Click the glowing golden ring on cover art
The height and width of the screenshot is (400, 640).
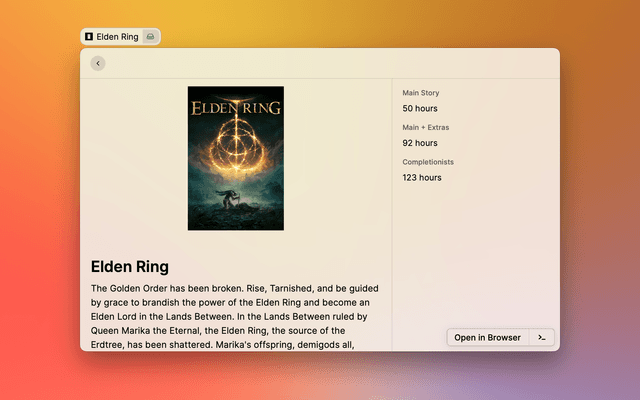[x=236, y=142]
